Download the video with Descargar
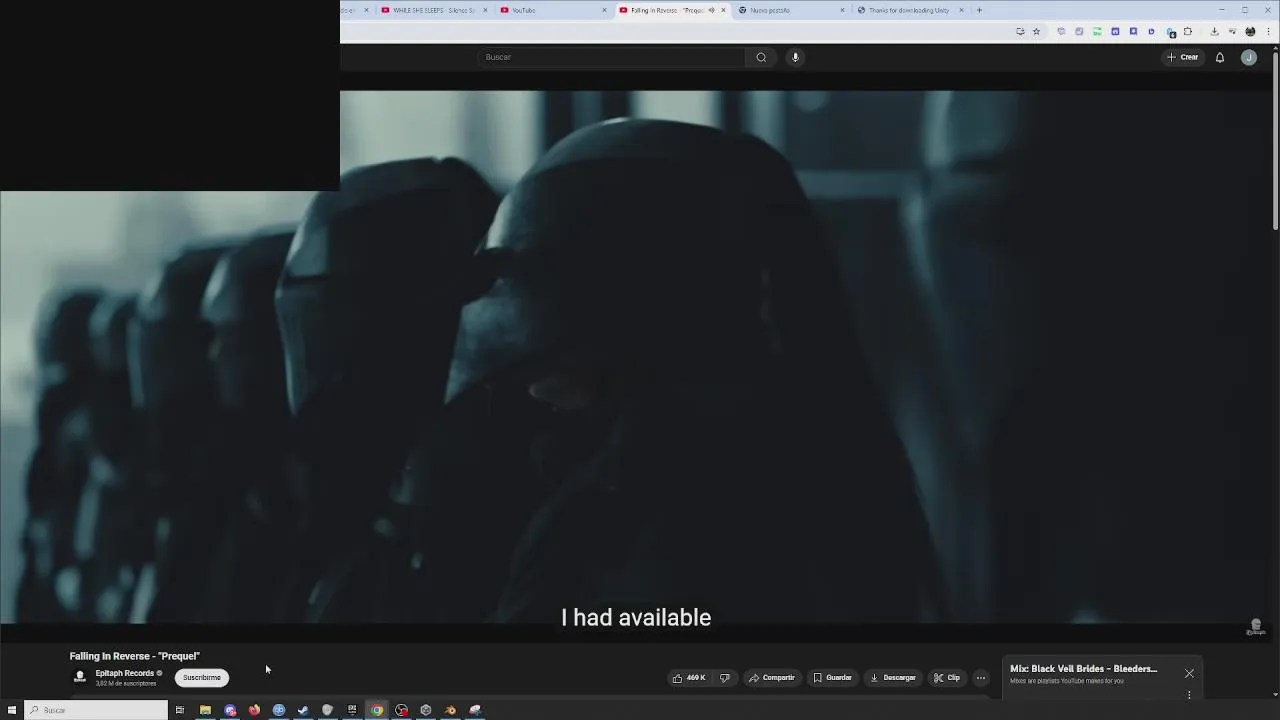The image size is (1280, 720). pos(893,678)
